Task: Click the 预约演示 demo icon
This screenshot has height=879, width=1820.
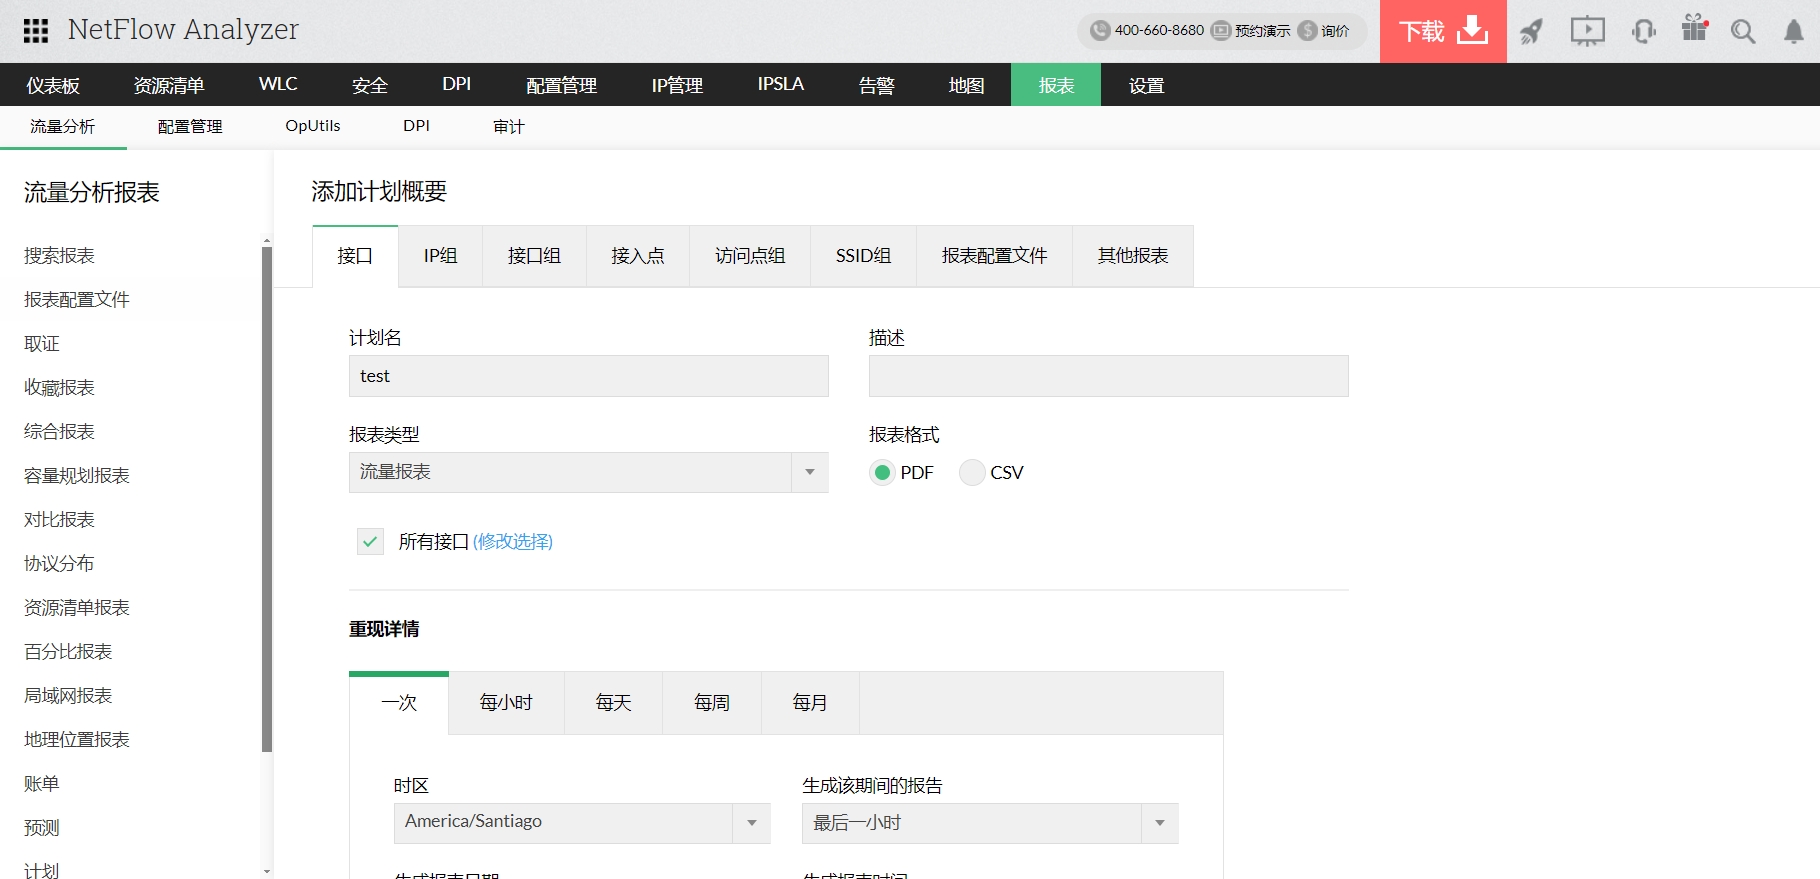Action: (x=1220, y=31)
